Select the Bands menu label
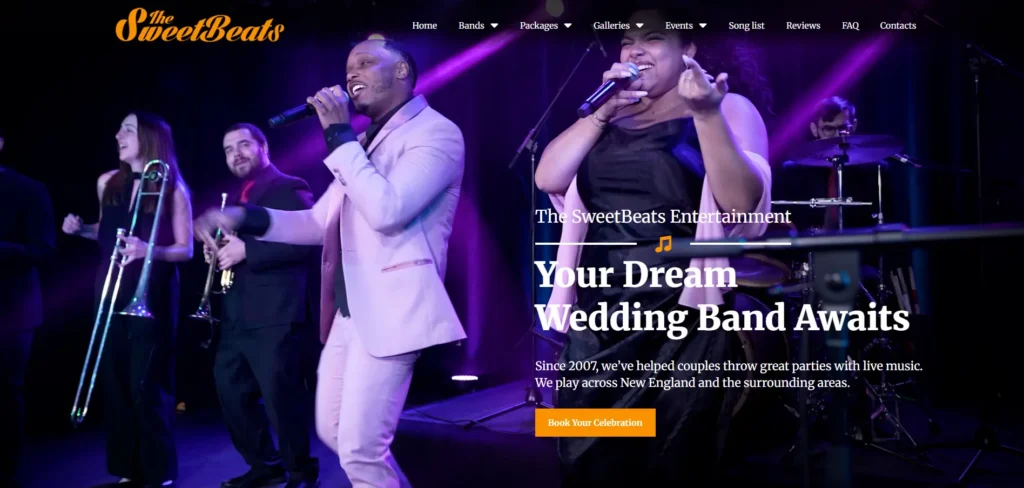This screenshot has width=1024, height=488. pos(471,25)
